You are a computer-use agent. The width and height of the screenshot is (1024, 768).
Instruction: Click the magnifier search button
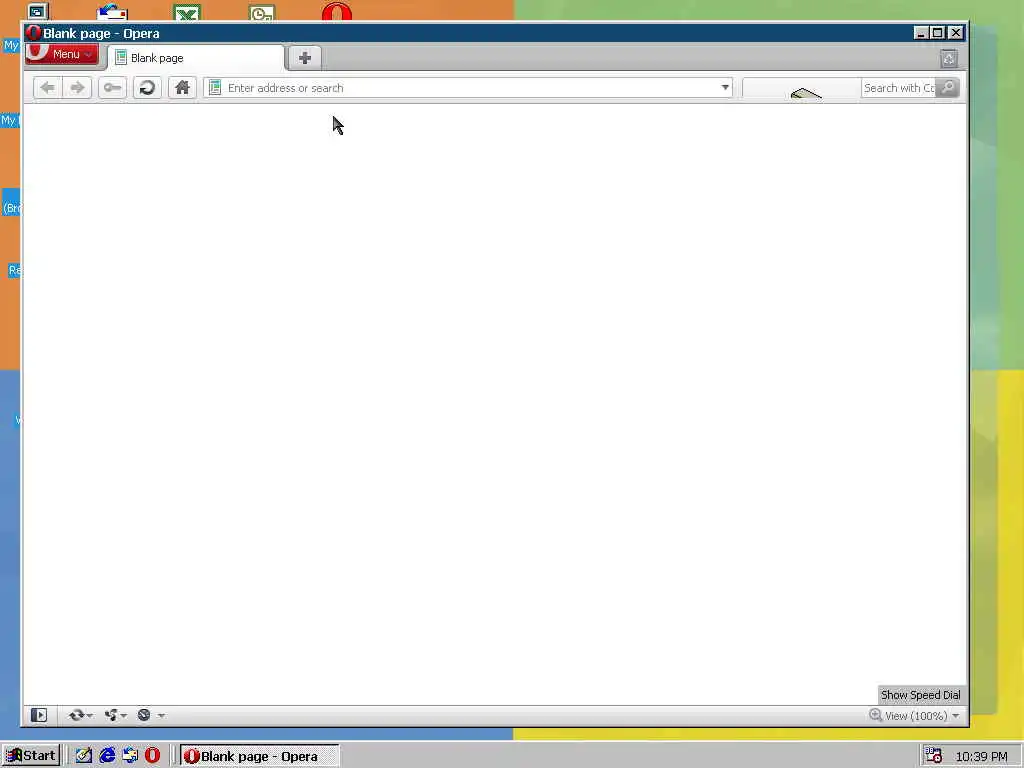coord(947,88)
